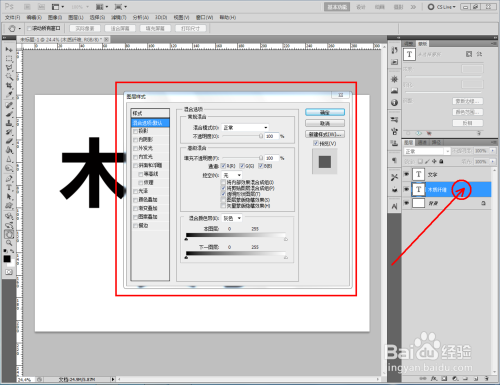Hide the 背景 background layer
This screenshot has width=500, height=385.
[x=406, y=203]
